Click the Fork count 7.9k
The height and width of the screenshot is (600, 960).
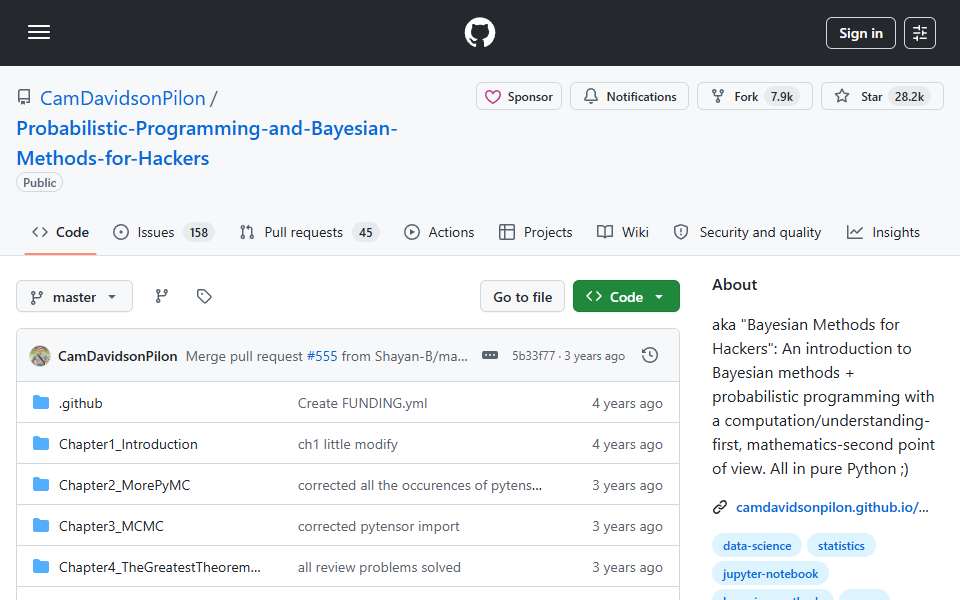781,97
